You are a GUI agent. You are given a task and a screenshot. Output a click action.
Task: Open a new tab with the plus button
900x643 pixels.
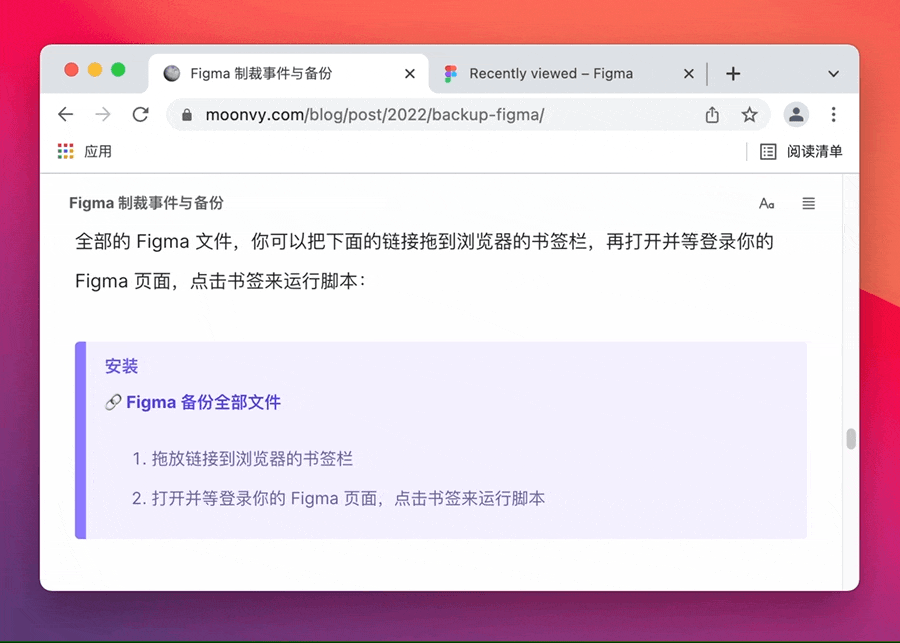coord(733,73)
